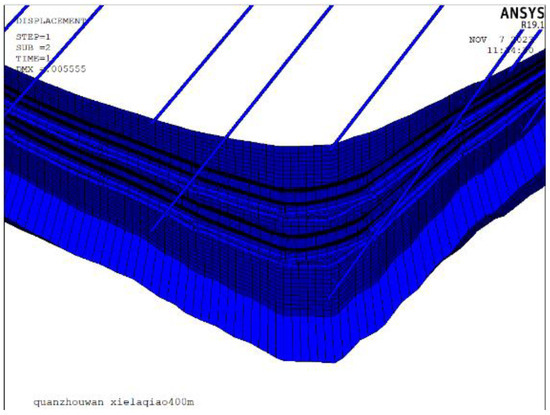Viewport: 550px width, 415px height.
Task: Select the NOV 7 date stamp
Action: coord(502,39)
